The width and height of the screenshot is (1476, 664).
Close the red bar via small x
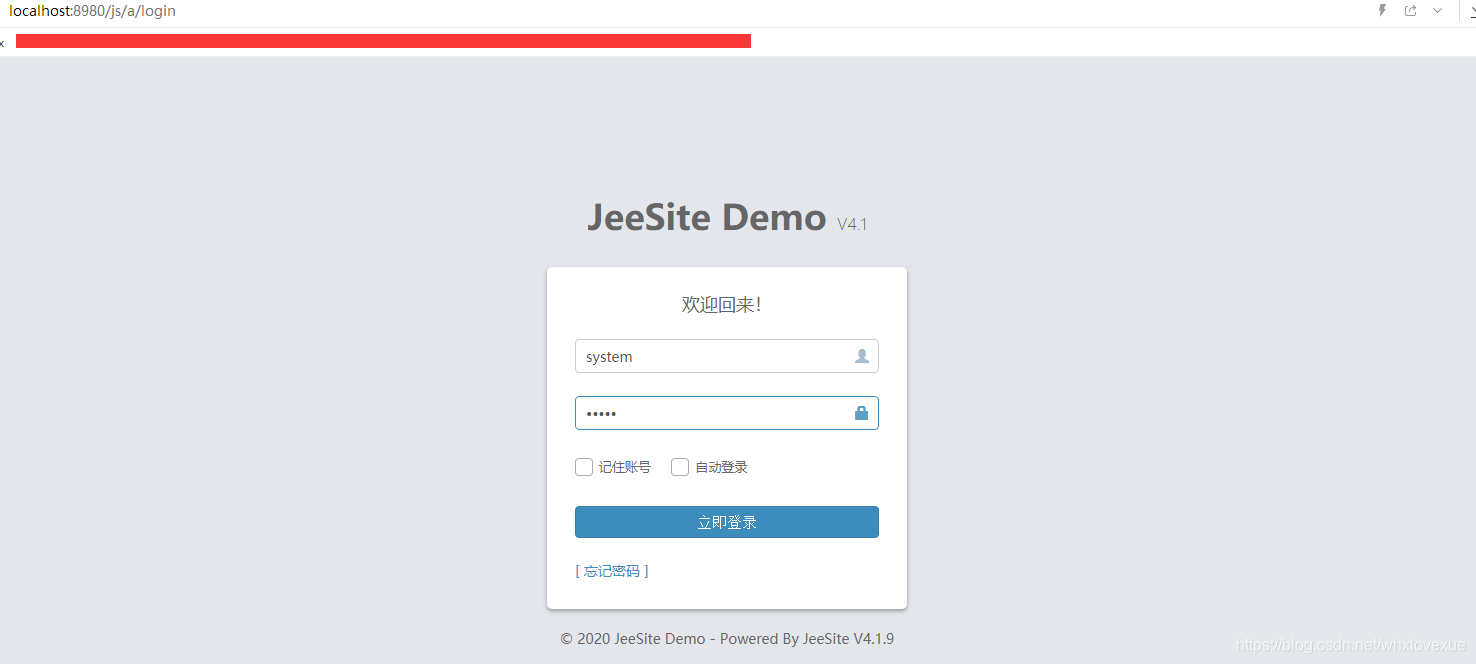[3, 43]
